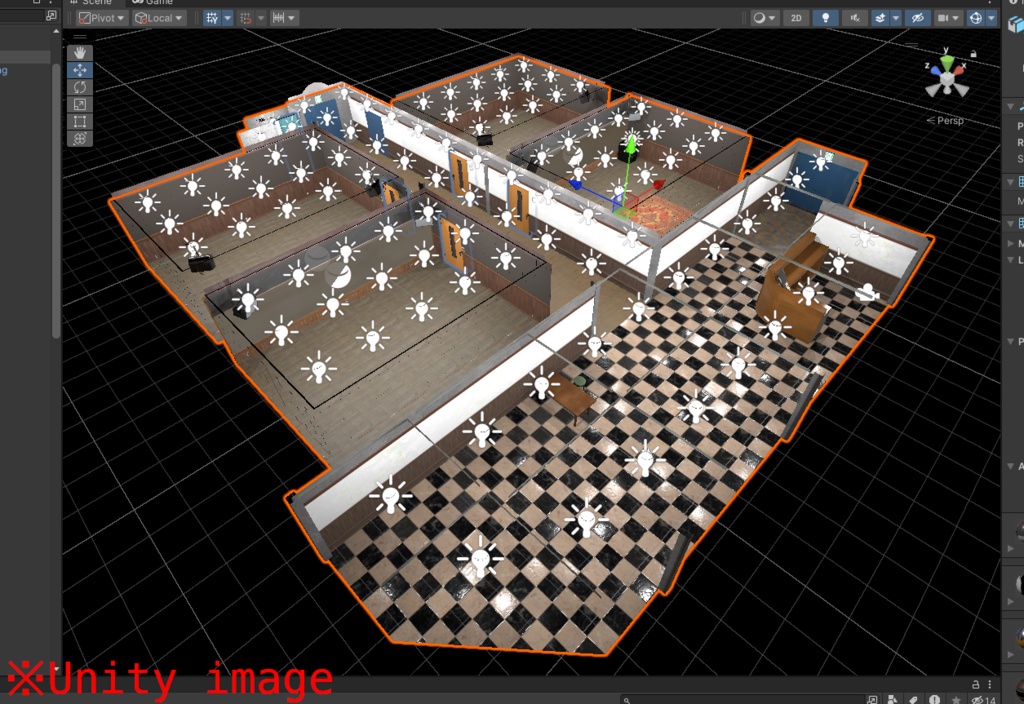The height and width of the screenshot is (704, 1024).
Task: Select the Transform tool
Action: tap(80, 138)
